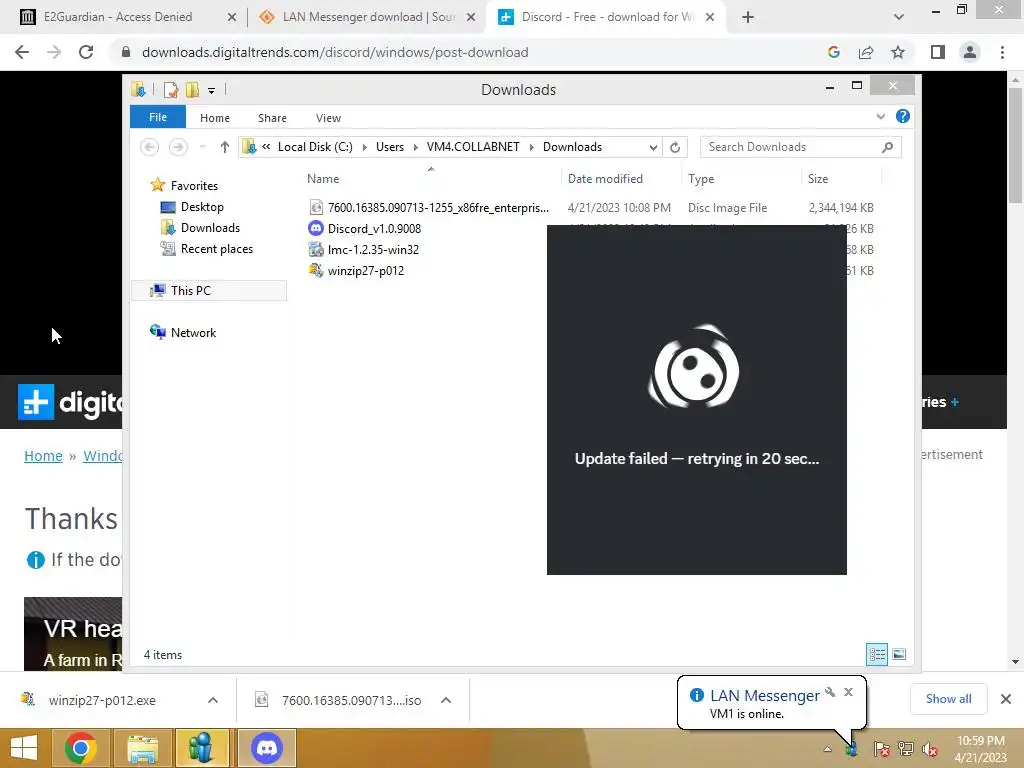This screenshot has height=768, width=1024.
Task: Bookmark this page with star icon
Action: pos(898,52)
